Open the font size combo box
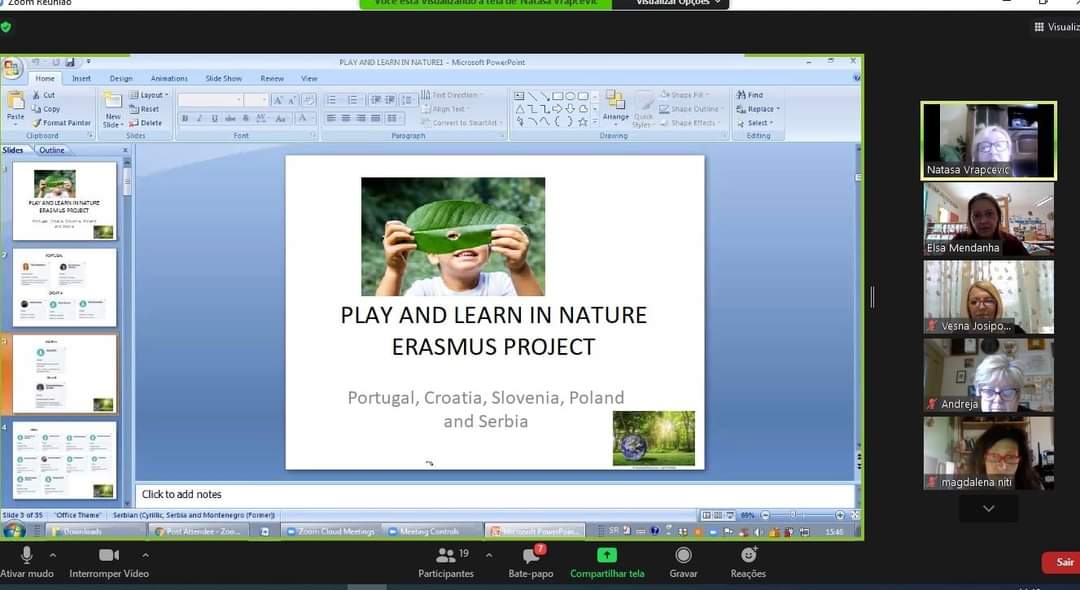 [256, 101]
